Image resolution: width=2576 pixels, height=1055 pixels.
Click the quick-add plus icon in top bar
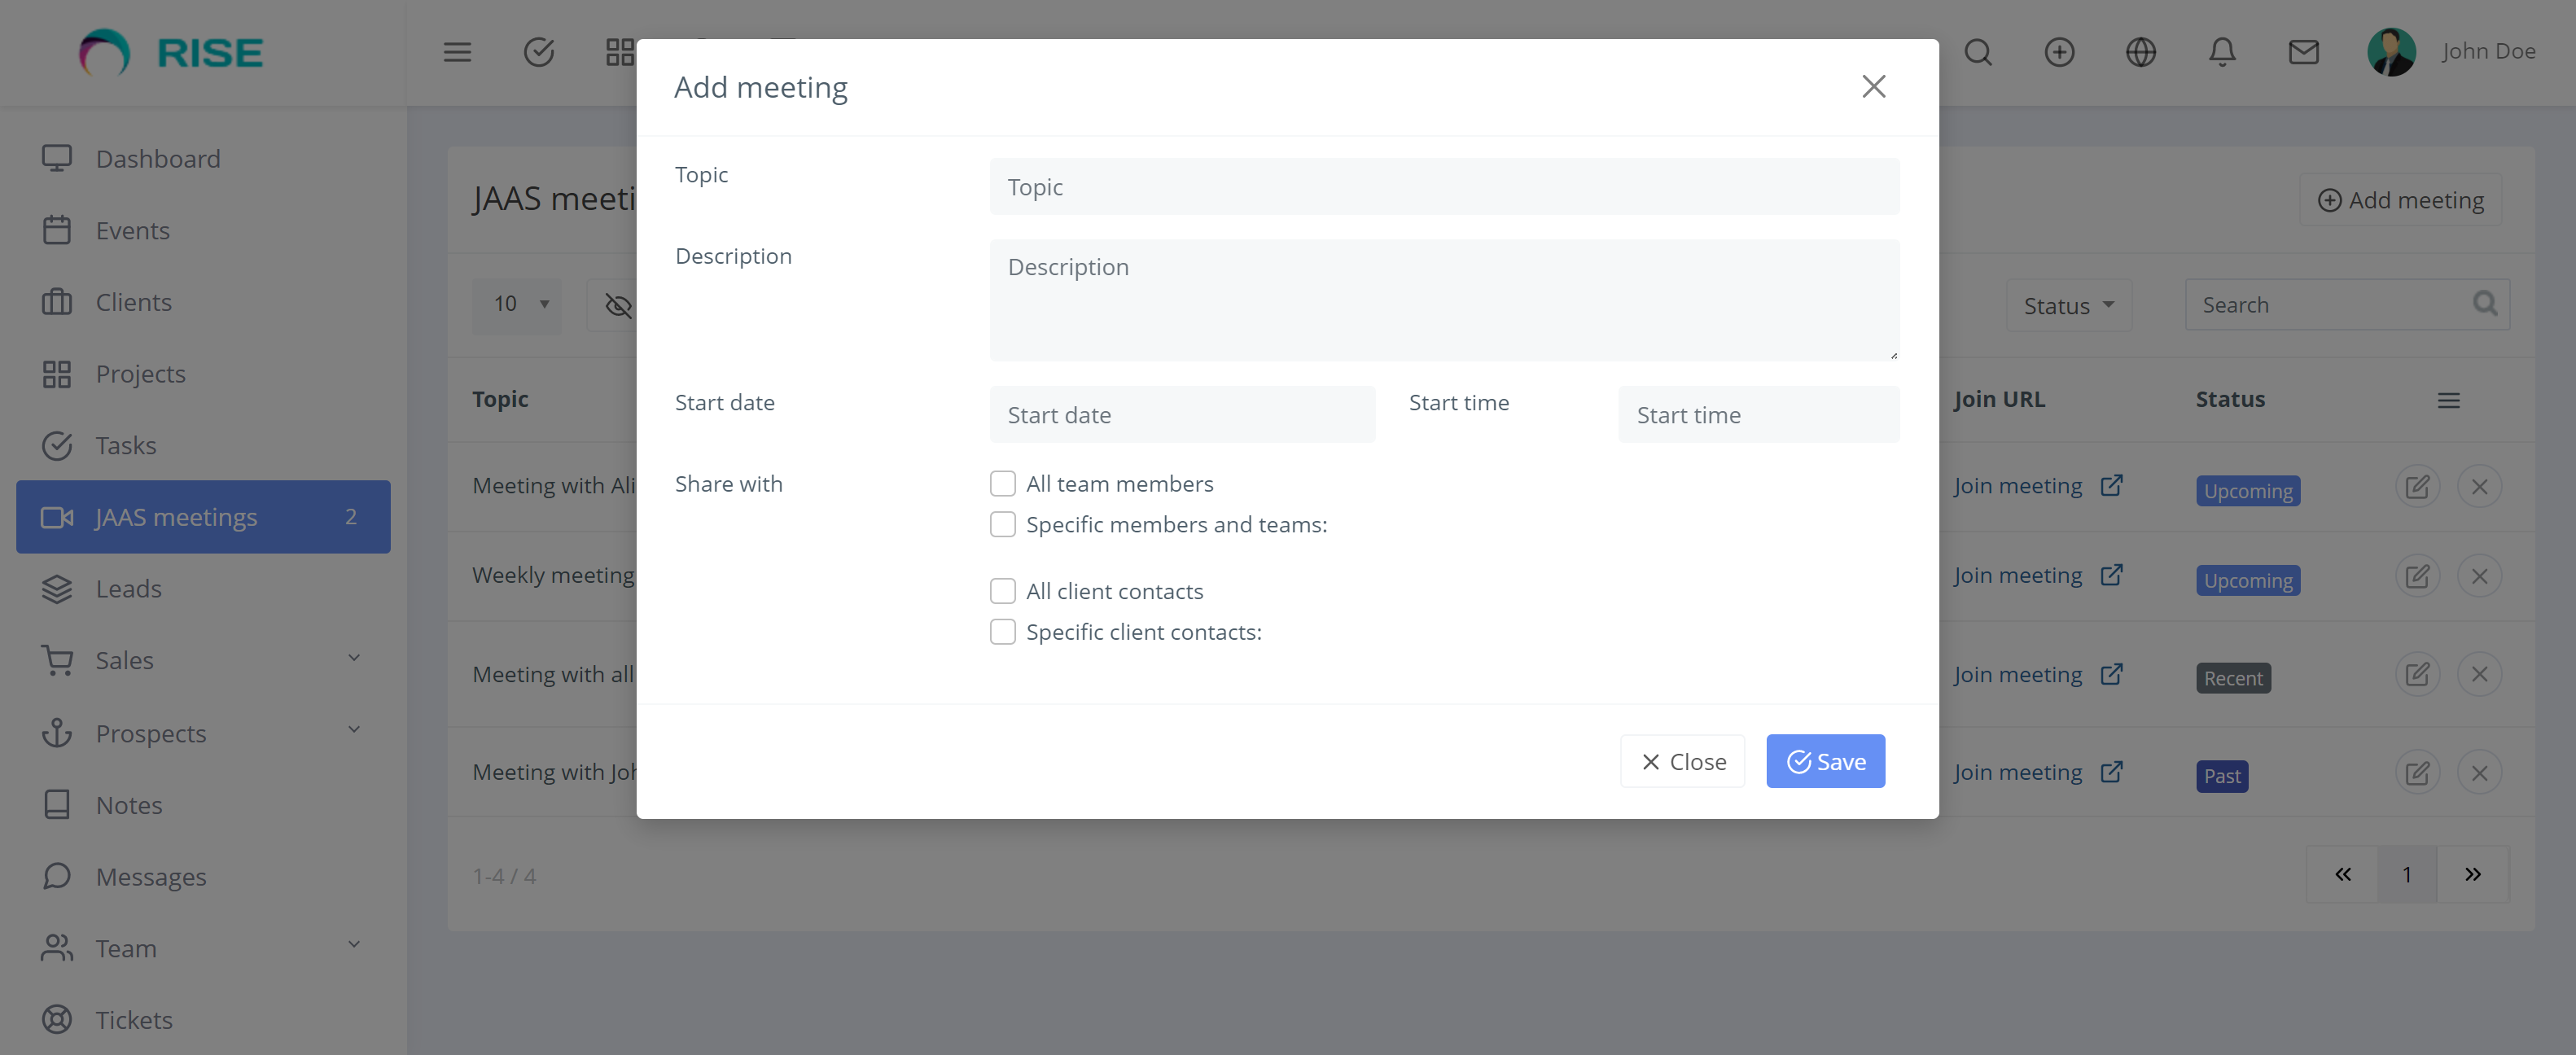2059,52
